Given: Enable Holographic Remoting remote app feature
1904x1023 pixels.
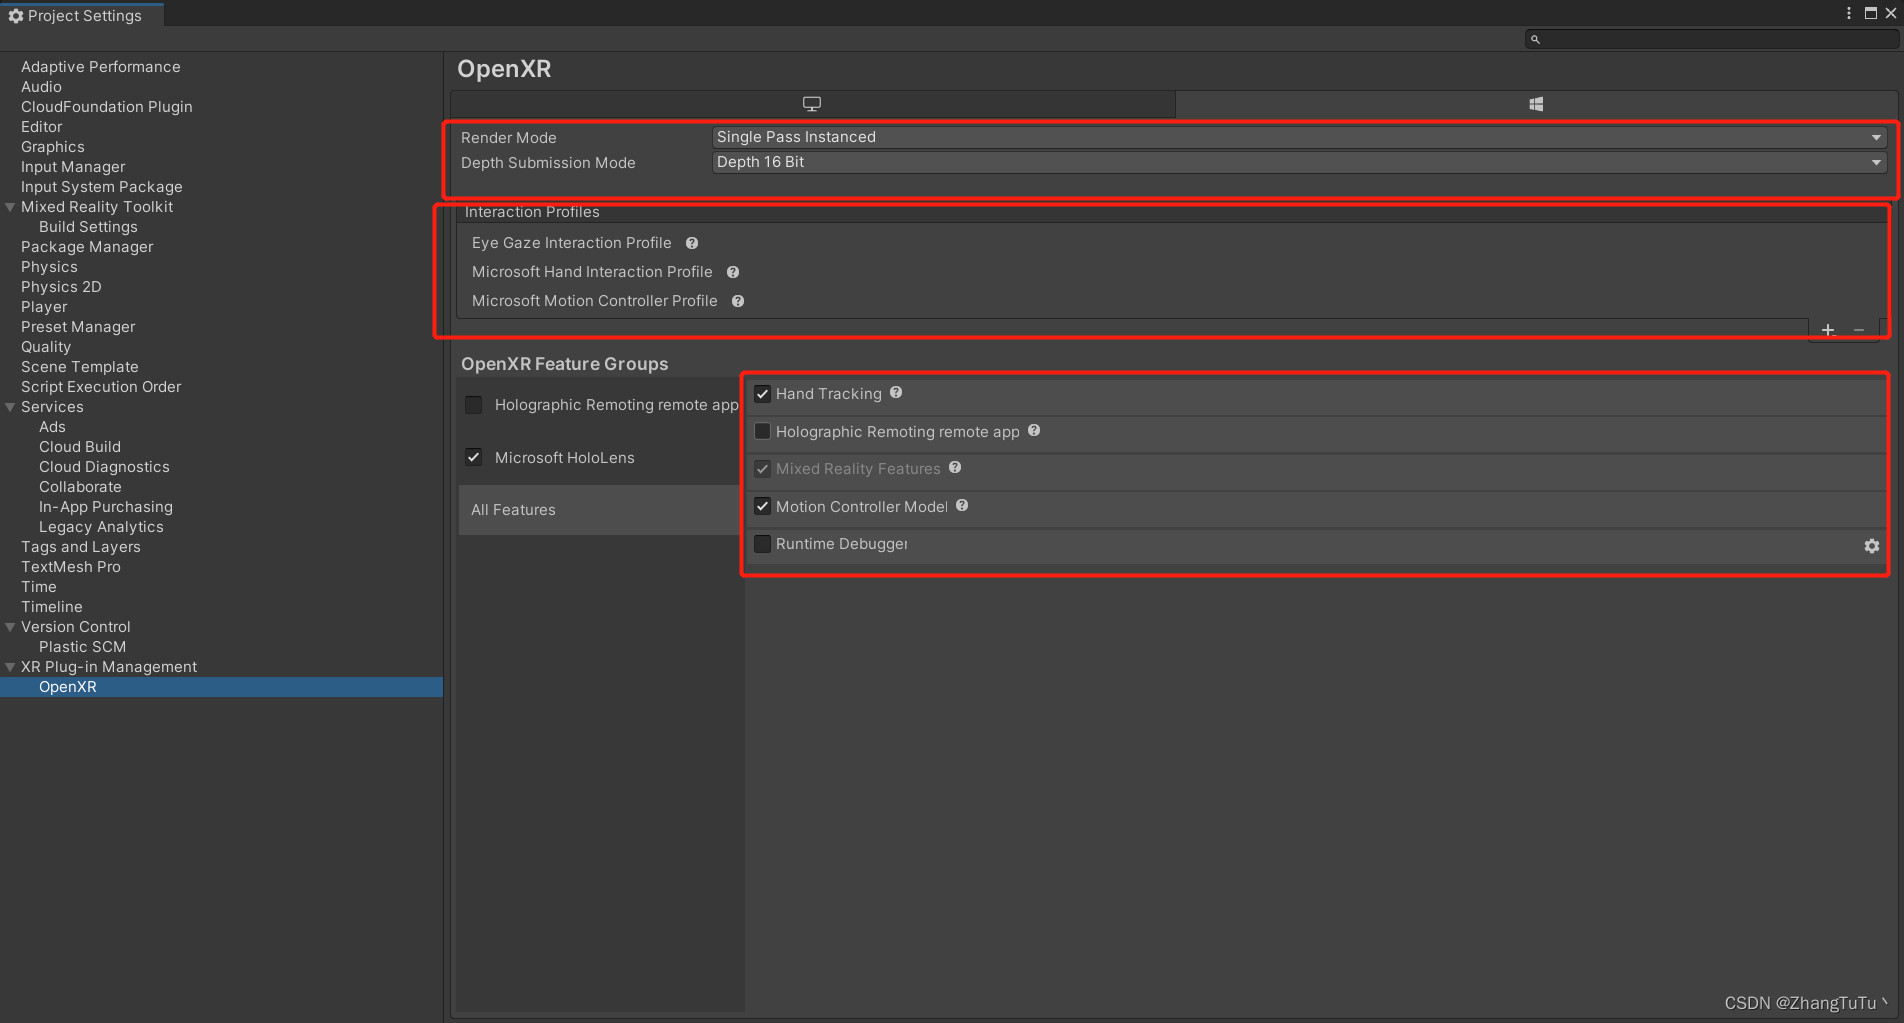Looking at the screenshot, I should 762,431.
